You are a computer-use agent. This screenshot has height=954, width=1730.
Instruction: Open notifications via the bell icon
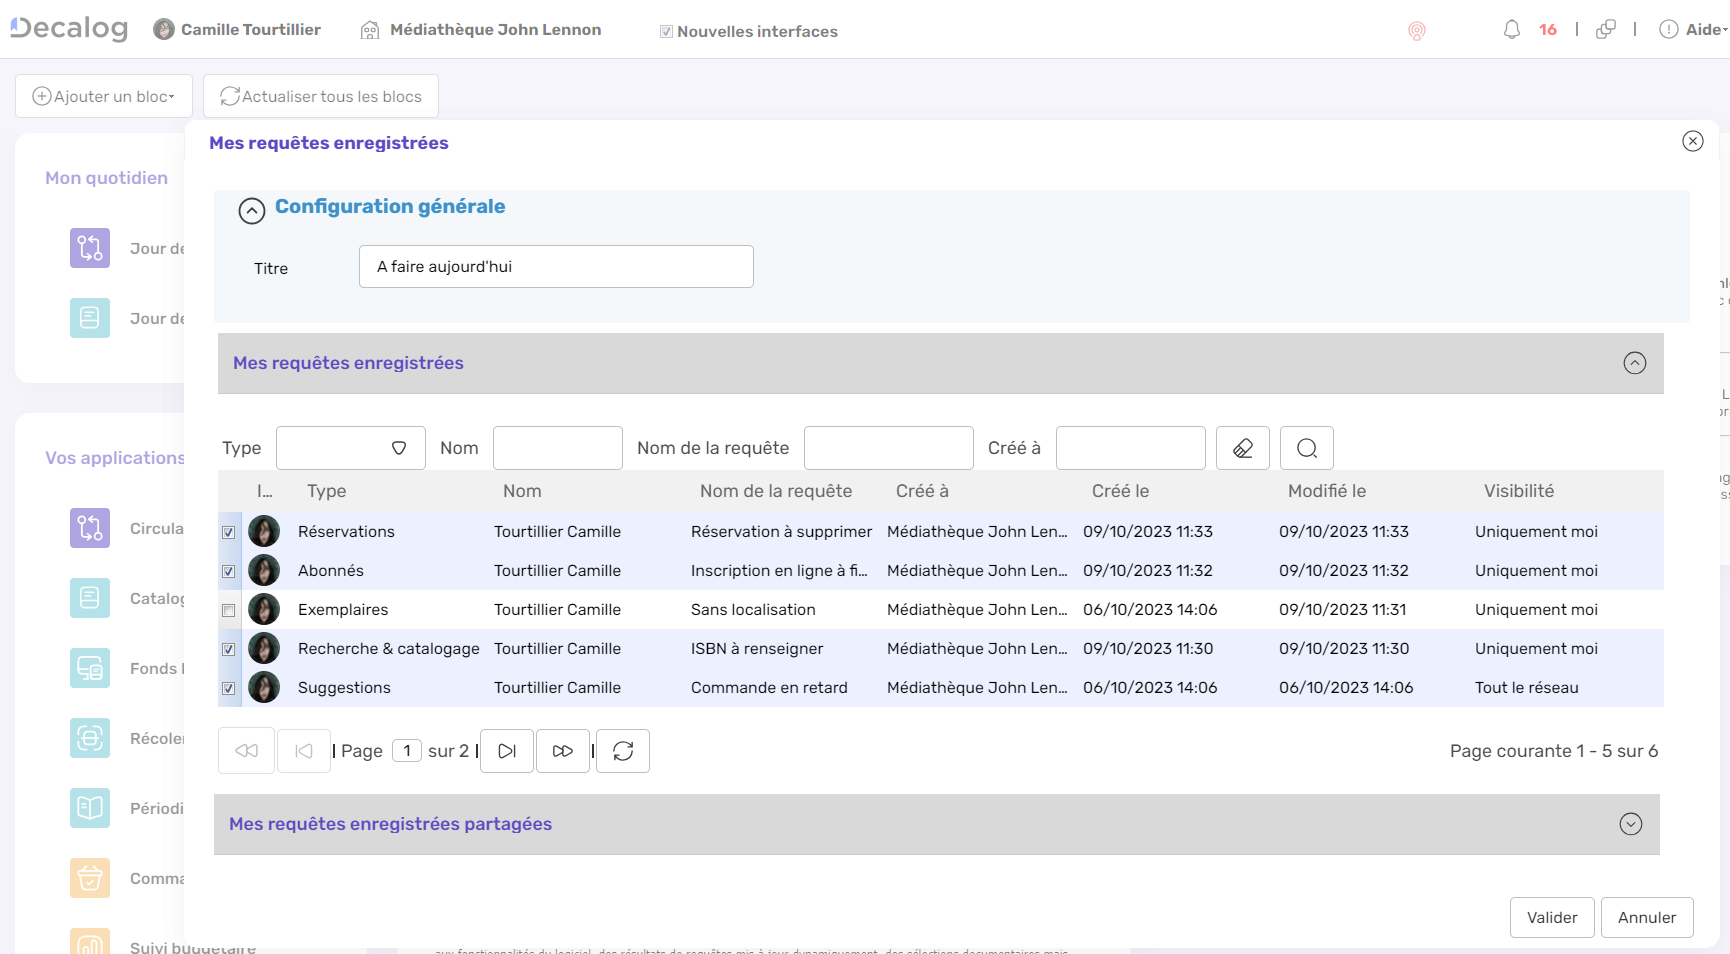point(1513,30)
